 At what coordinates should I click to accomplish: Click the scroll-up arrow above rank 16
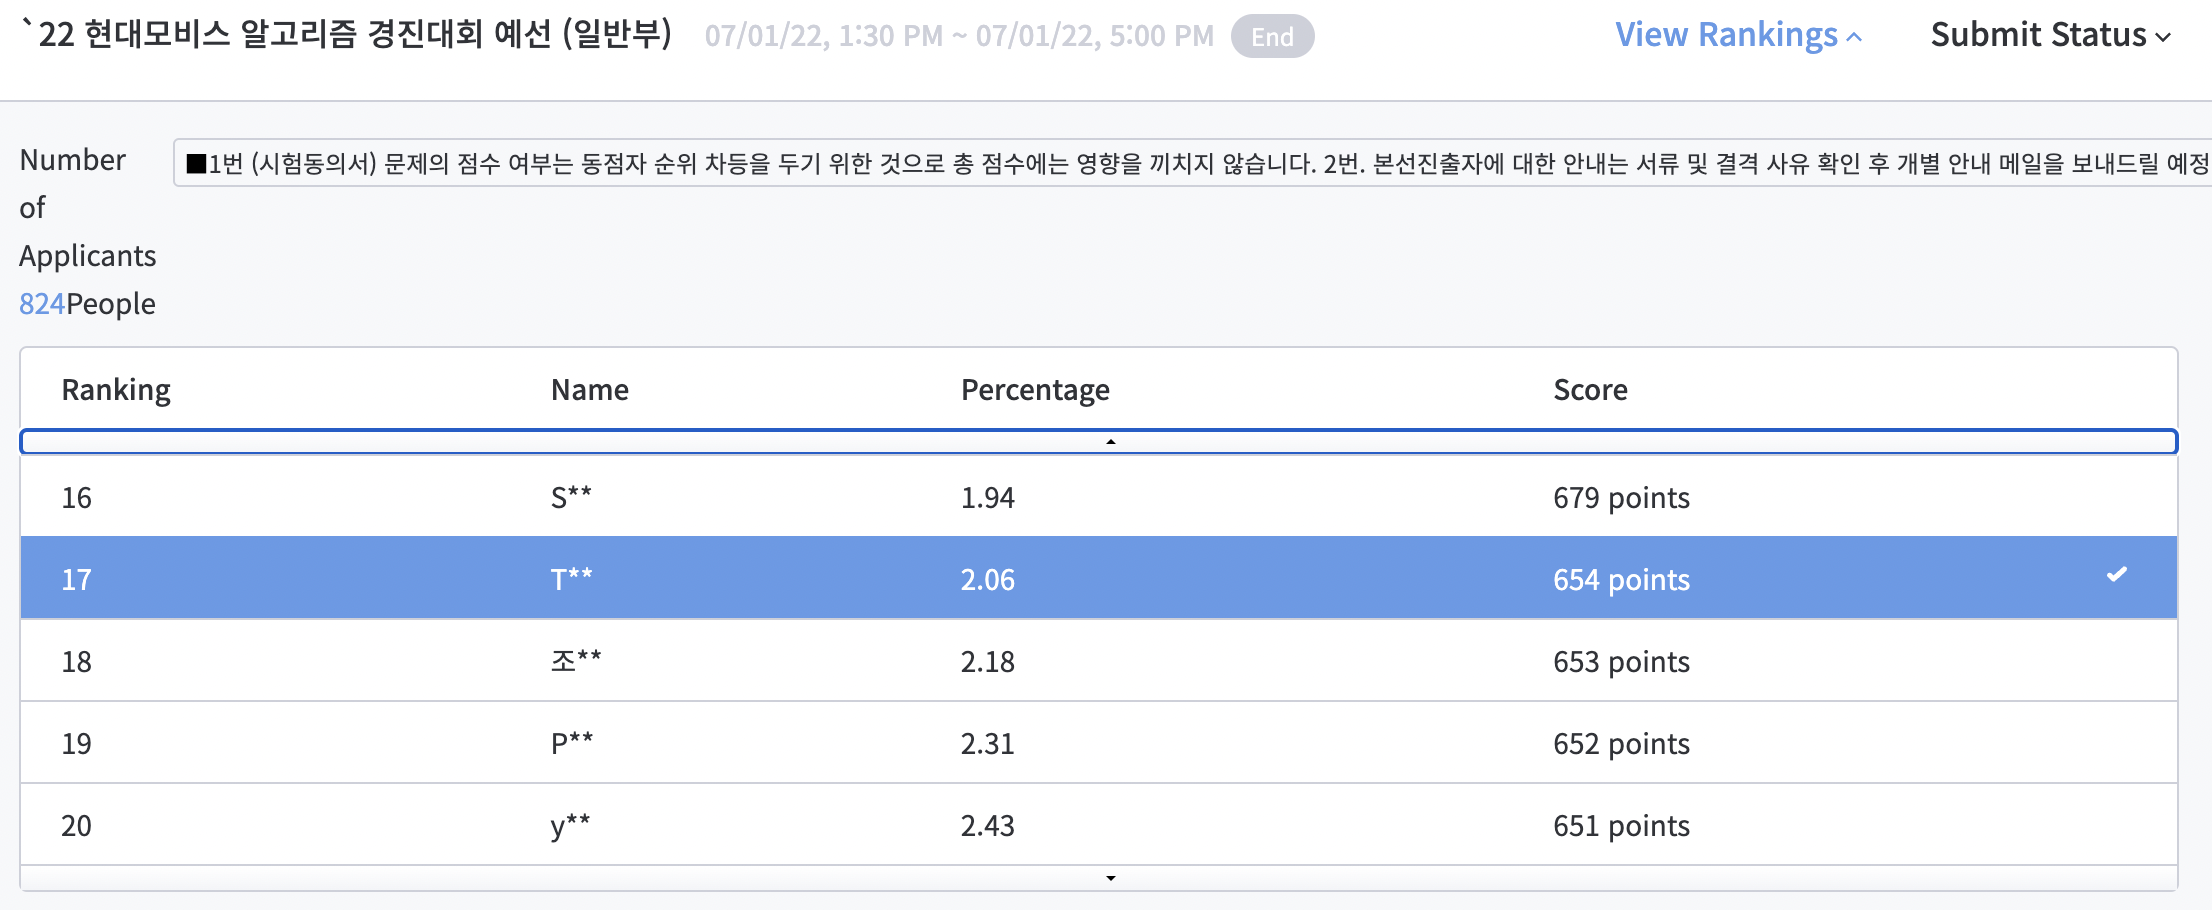[x=1110, y=441]
